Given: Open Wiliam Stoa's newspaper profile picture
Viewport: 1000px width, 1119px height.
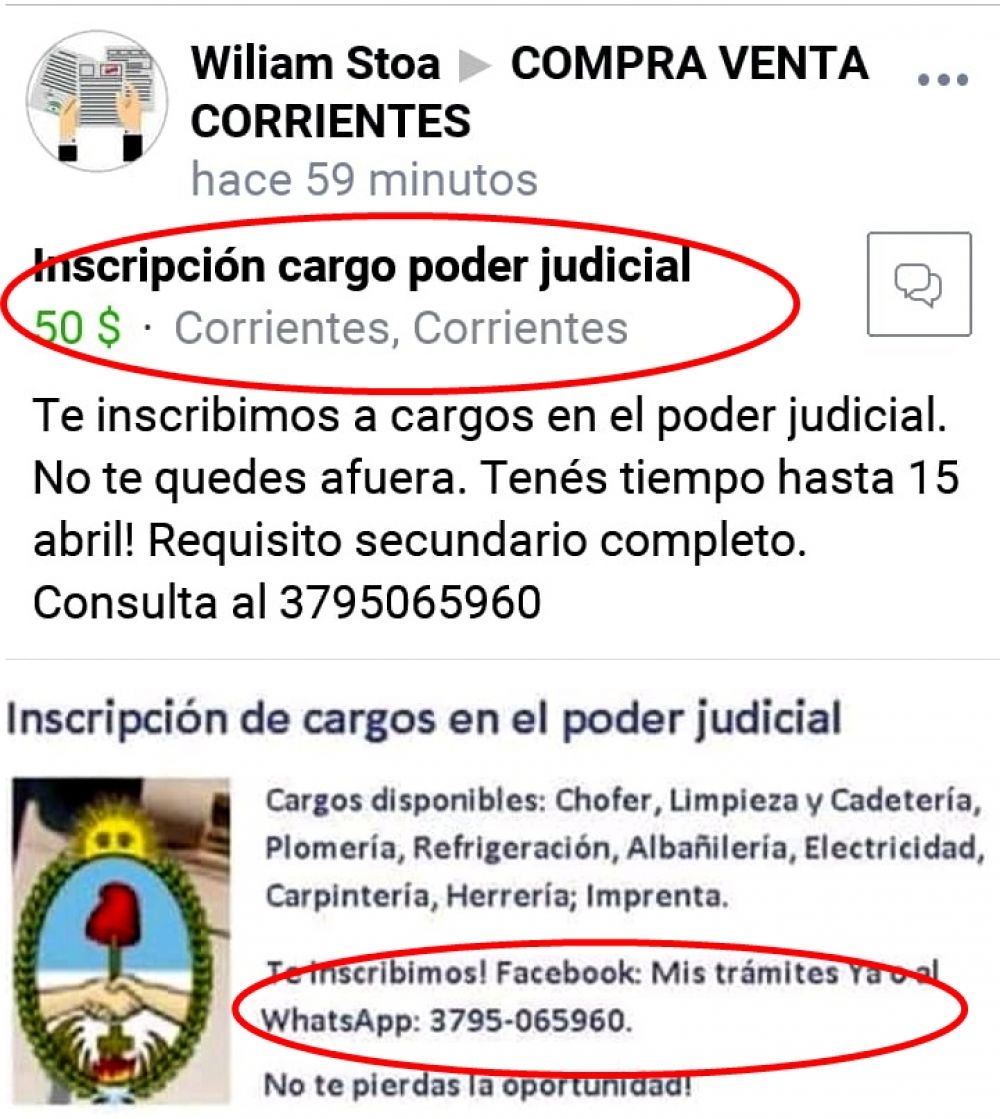Looking at the screenshot, I should pos(96,101).
